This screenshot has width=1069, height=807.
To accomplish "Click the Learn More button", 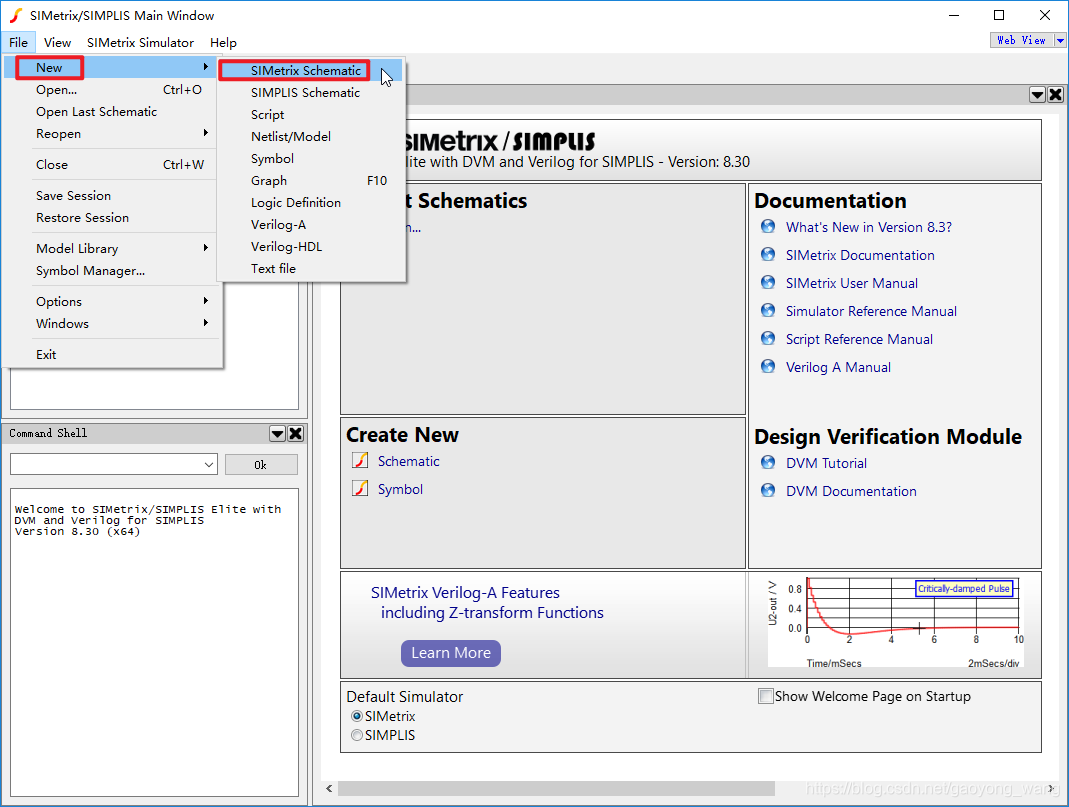I will [x=451, y=653].
